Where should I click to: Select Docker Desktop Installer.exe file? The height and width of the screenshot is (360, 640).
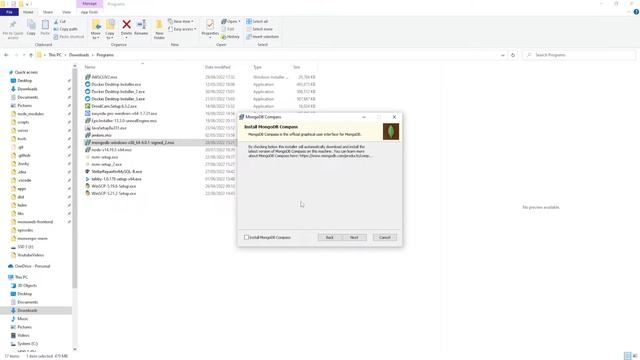116,84
